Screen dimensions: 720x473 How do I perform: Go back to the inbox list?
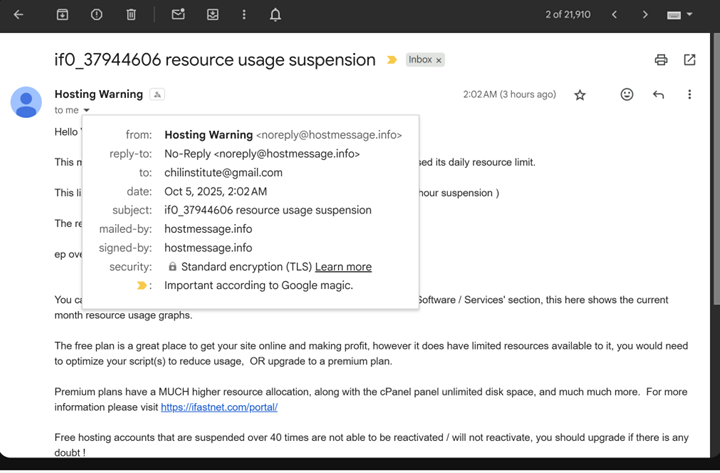pos(18,15)
